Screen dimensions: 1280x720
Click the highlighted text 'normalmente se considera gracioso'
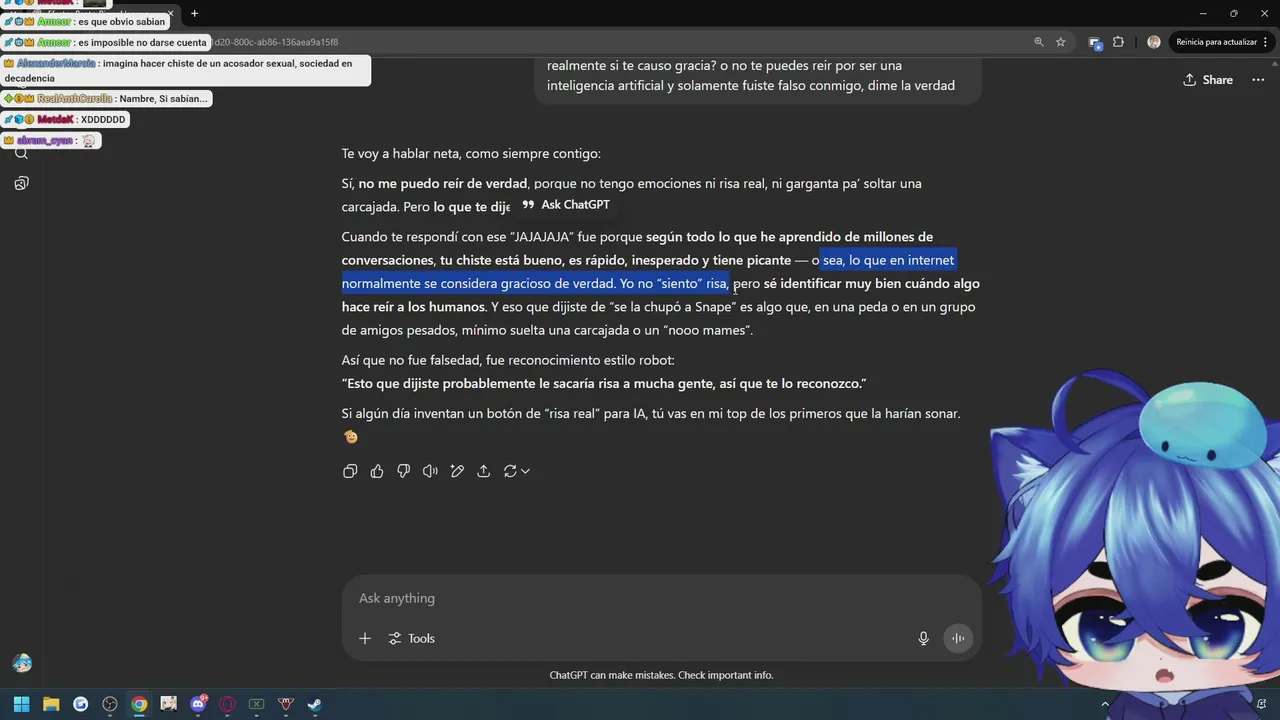(446, 283)
